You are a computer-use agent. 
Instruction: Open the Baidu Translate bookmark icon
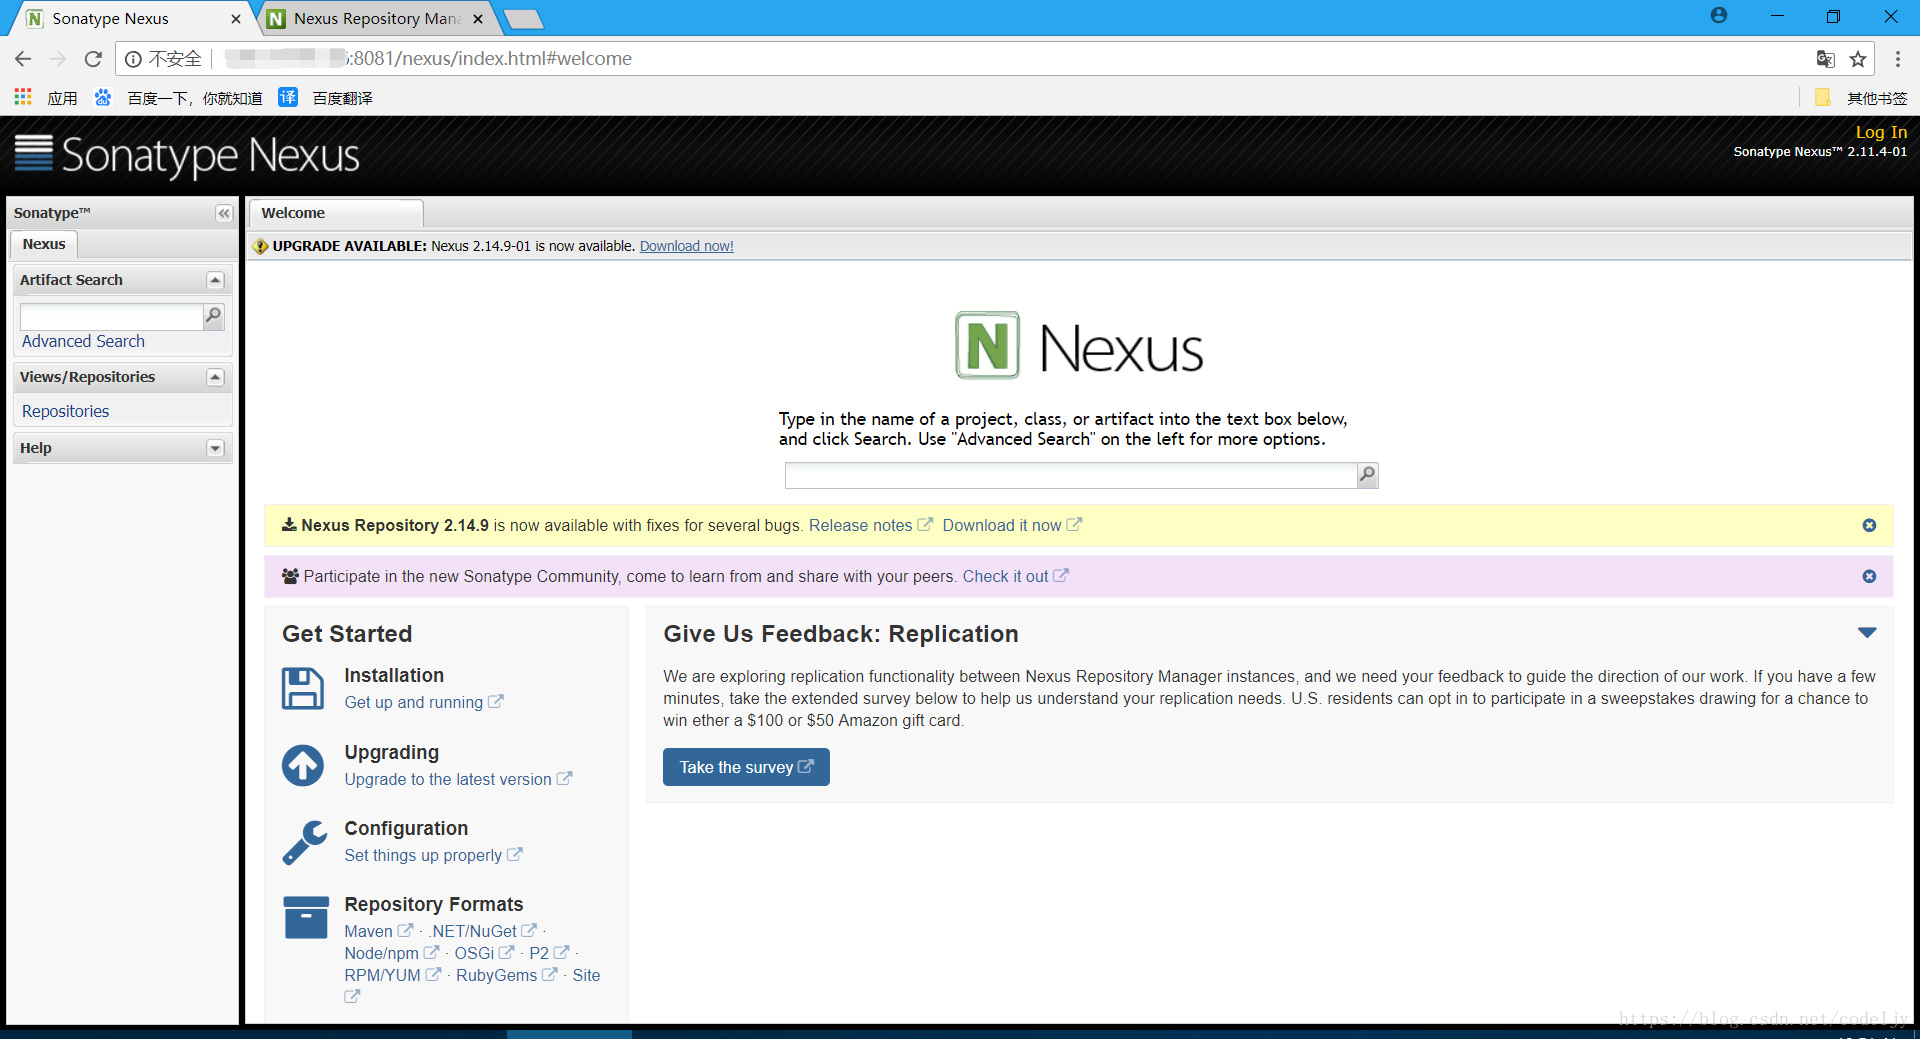pos(288,97)
